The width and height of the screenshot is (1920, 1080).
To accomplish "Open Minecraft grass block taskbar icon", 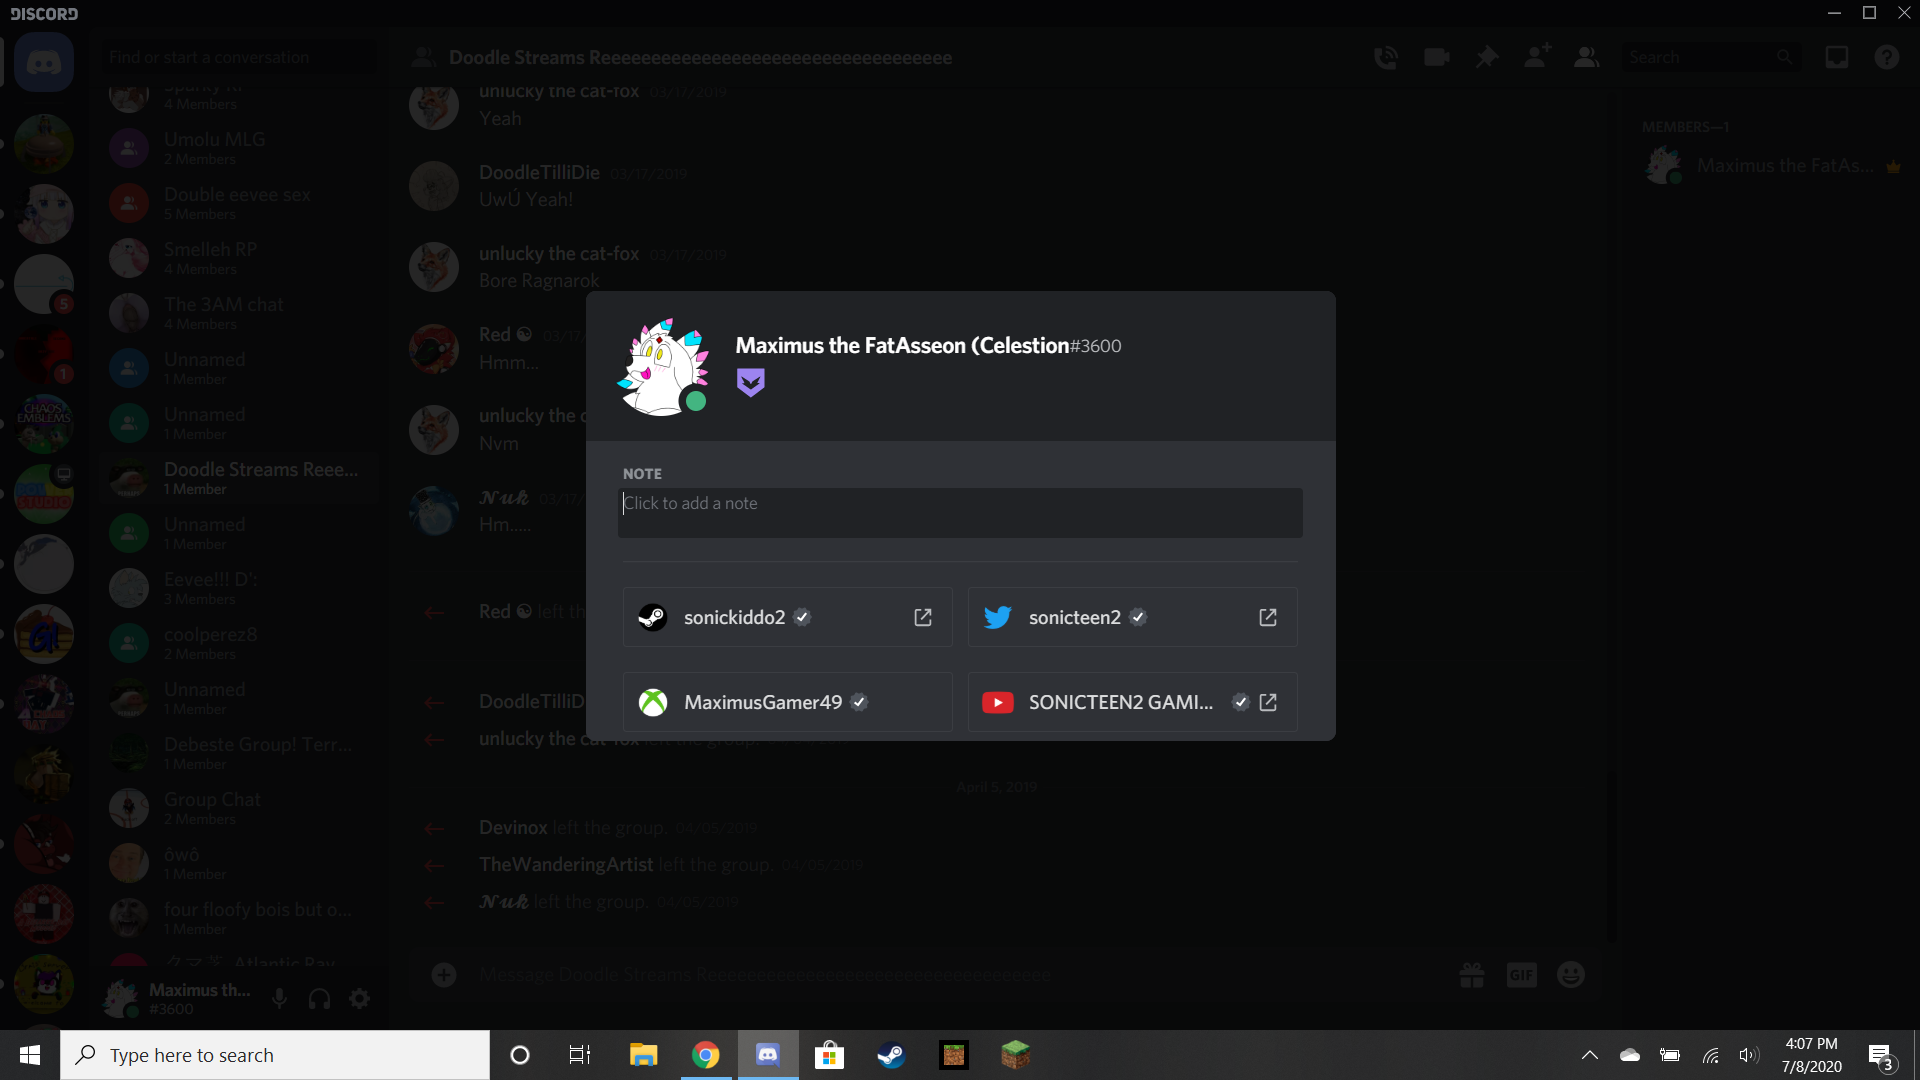I will coord(1016,1055).
